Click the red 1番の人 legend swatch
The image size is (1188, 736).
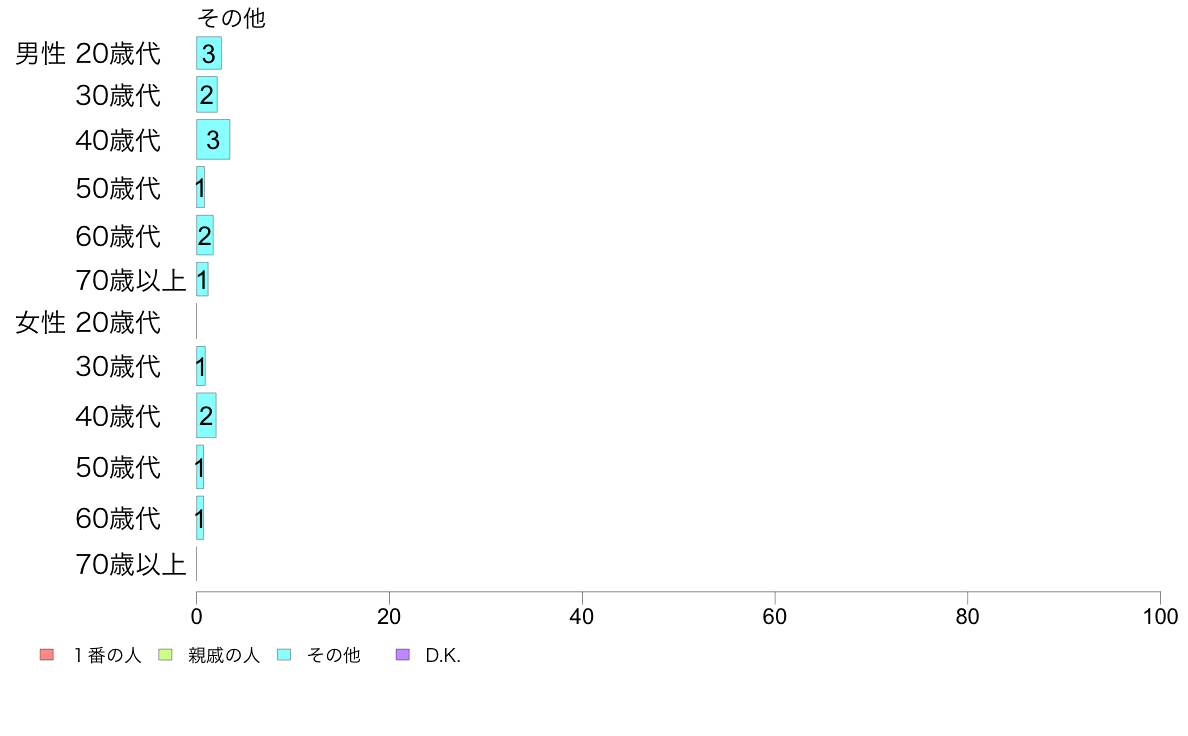pos(47,655)
